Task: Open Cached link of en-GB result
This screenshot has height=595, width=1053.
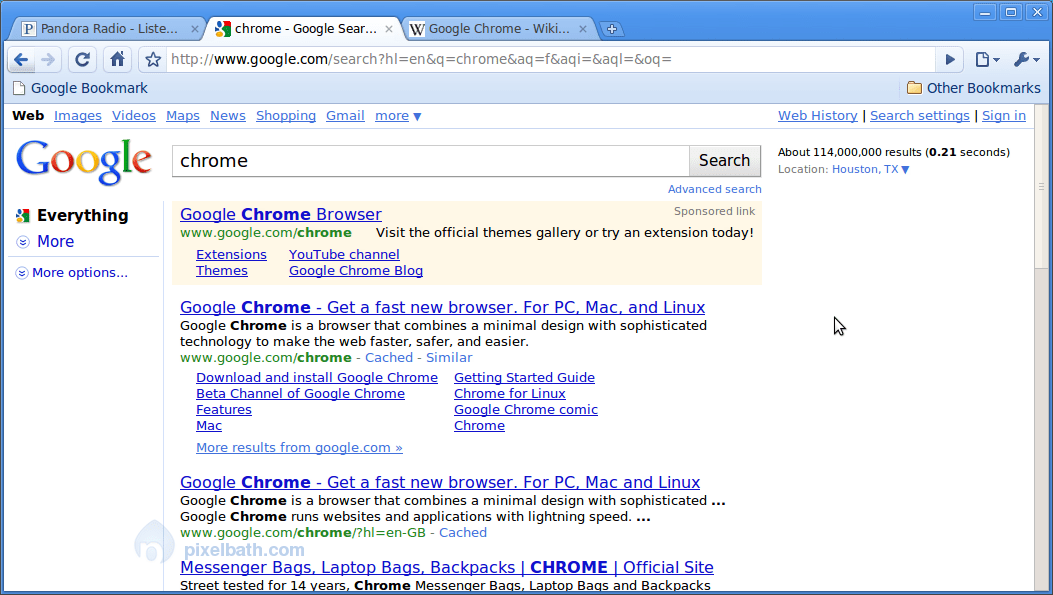Action: [463, 533]
